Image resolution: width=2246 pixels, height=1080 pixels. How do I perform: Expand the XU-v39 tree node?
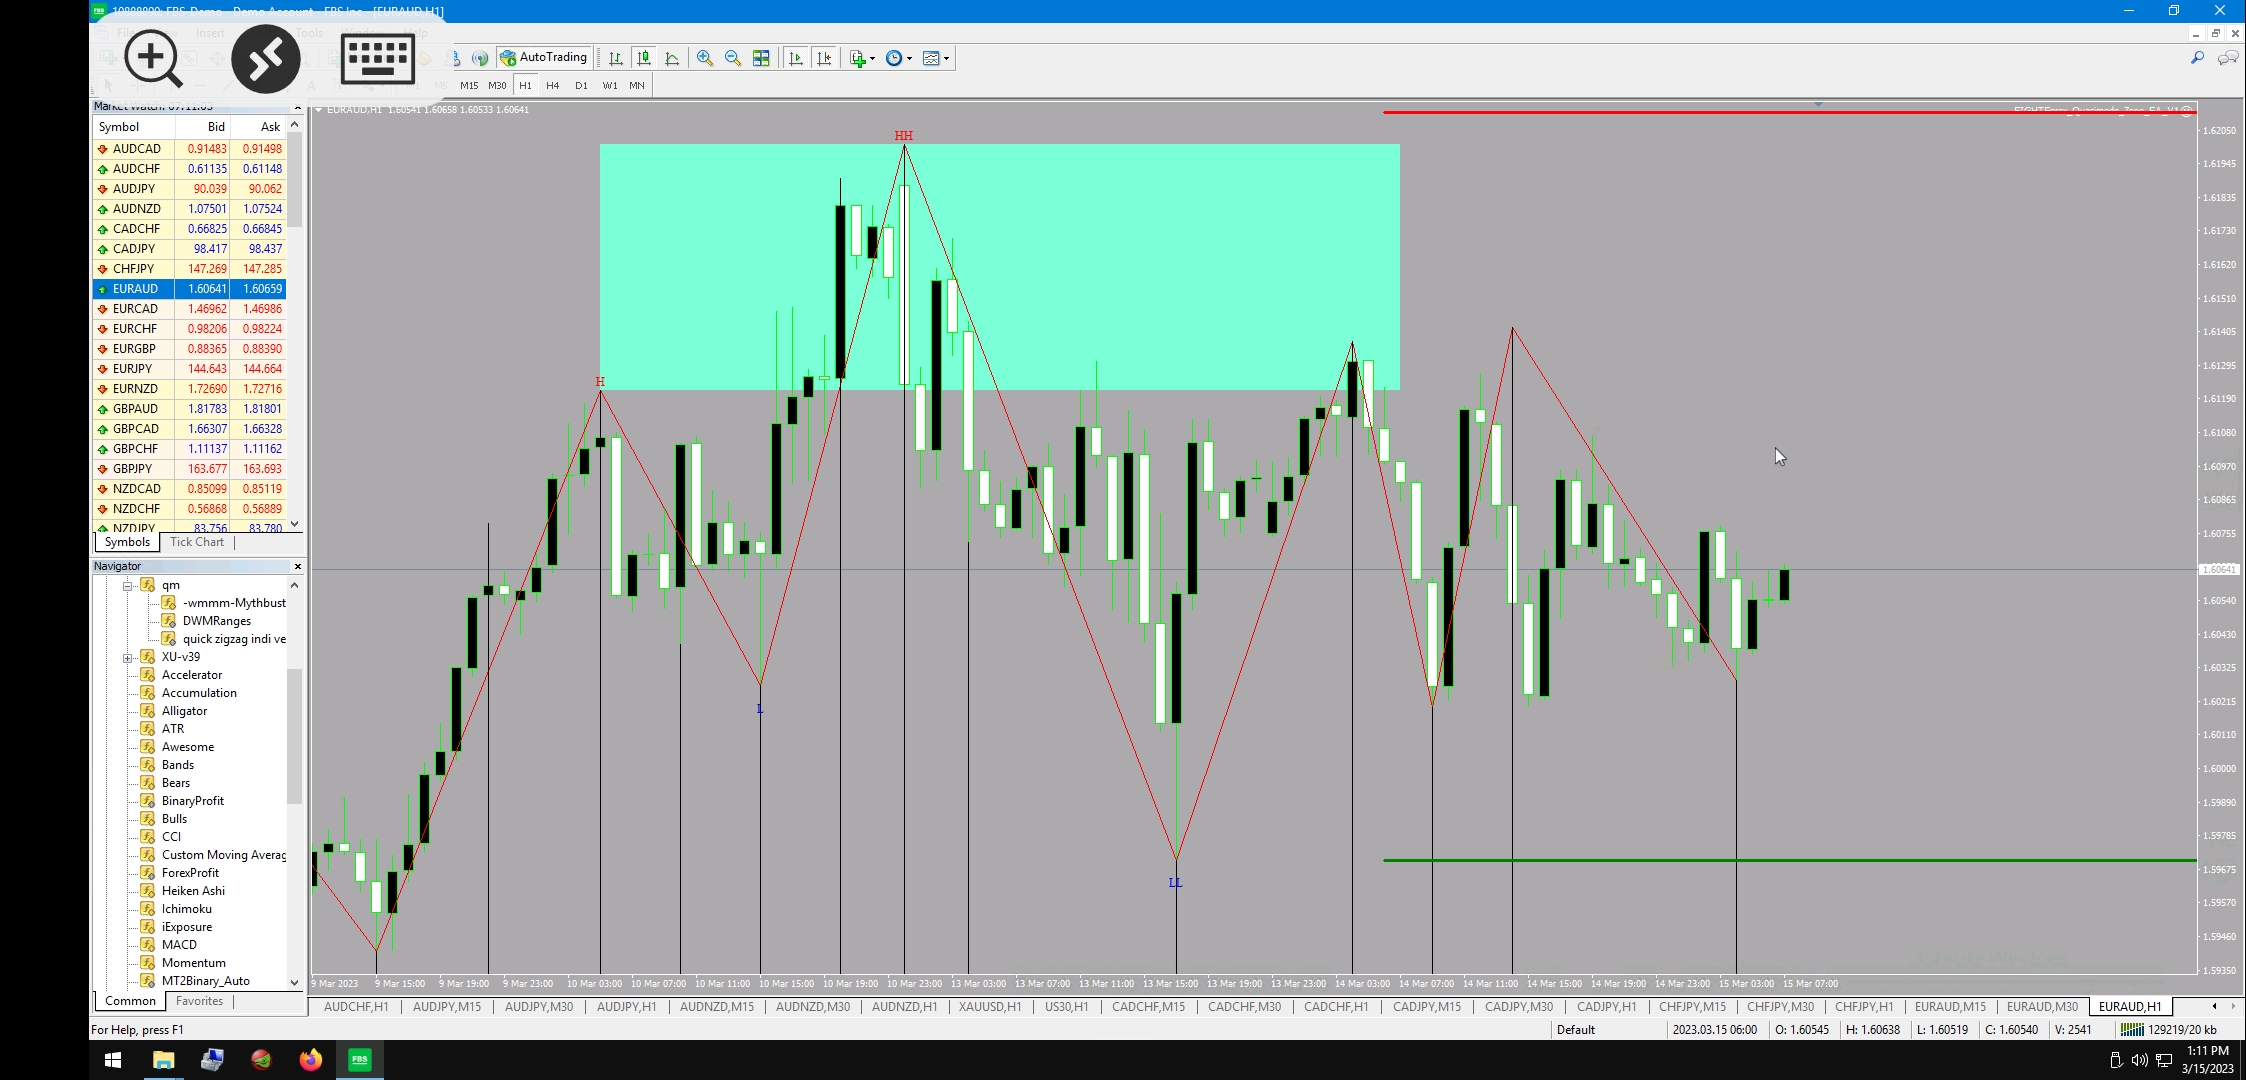(128, 658)
